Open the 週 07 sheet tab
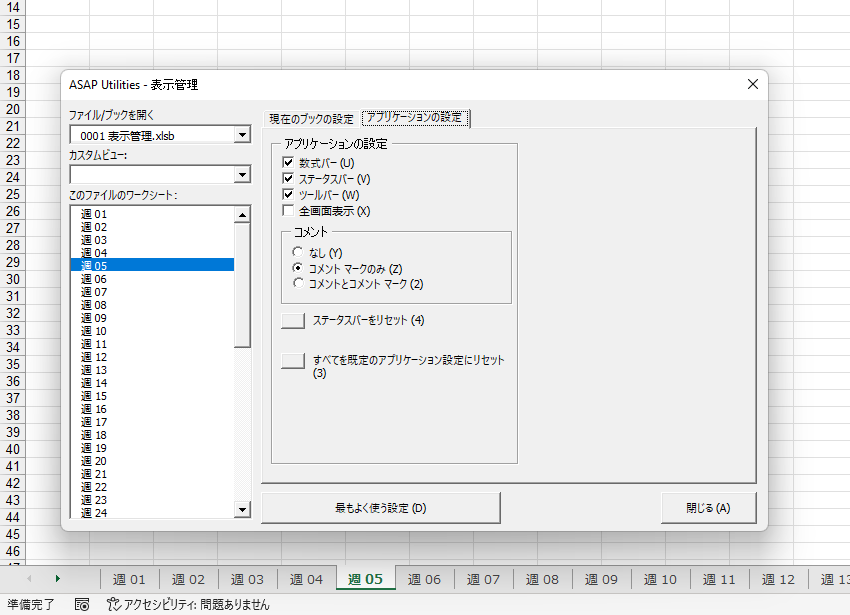 coord(484,579)
